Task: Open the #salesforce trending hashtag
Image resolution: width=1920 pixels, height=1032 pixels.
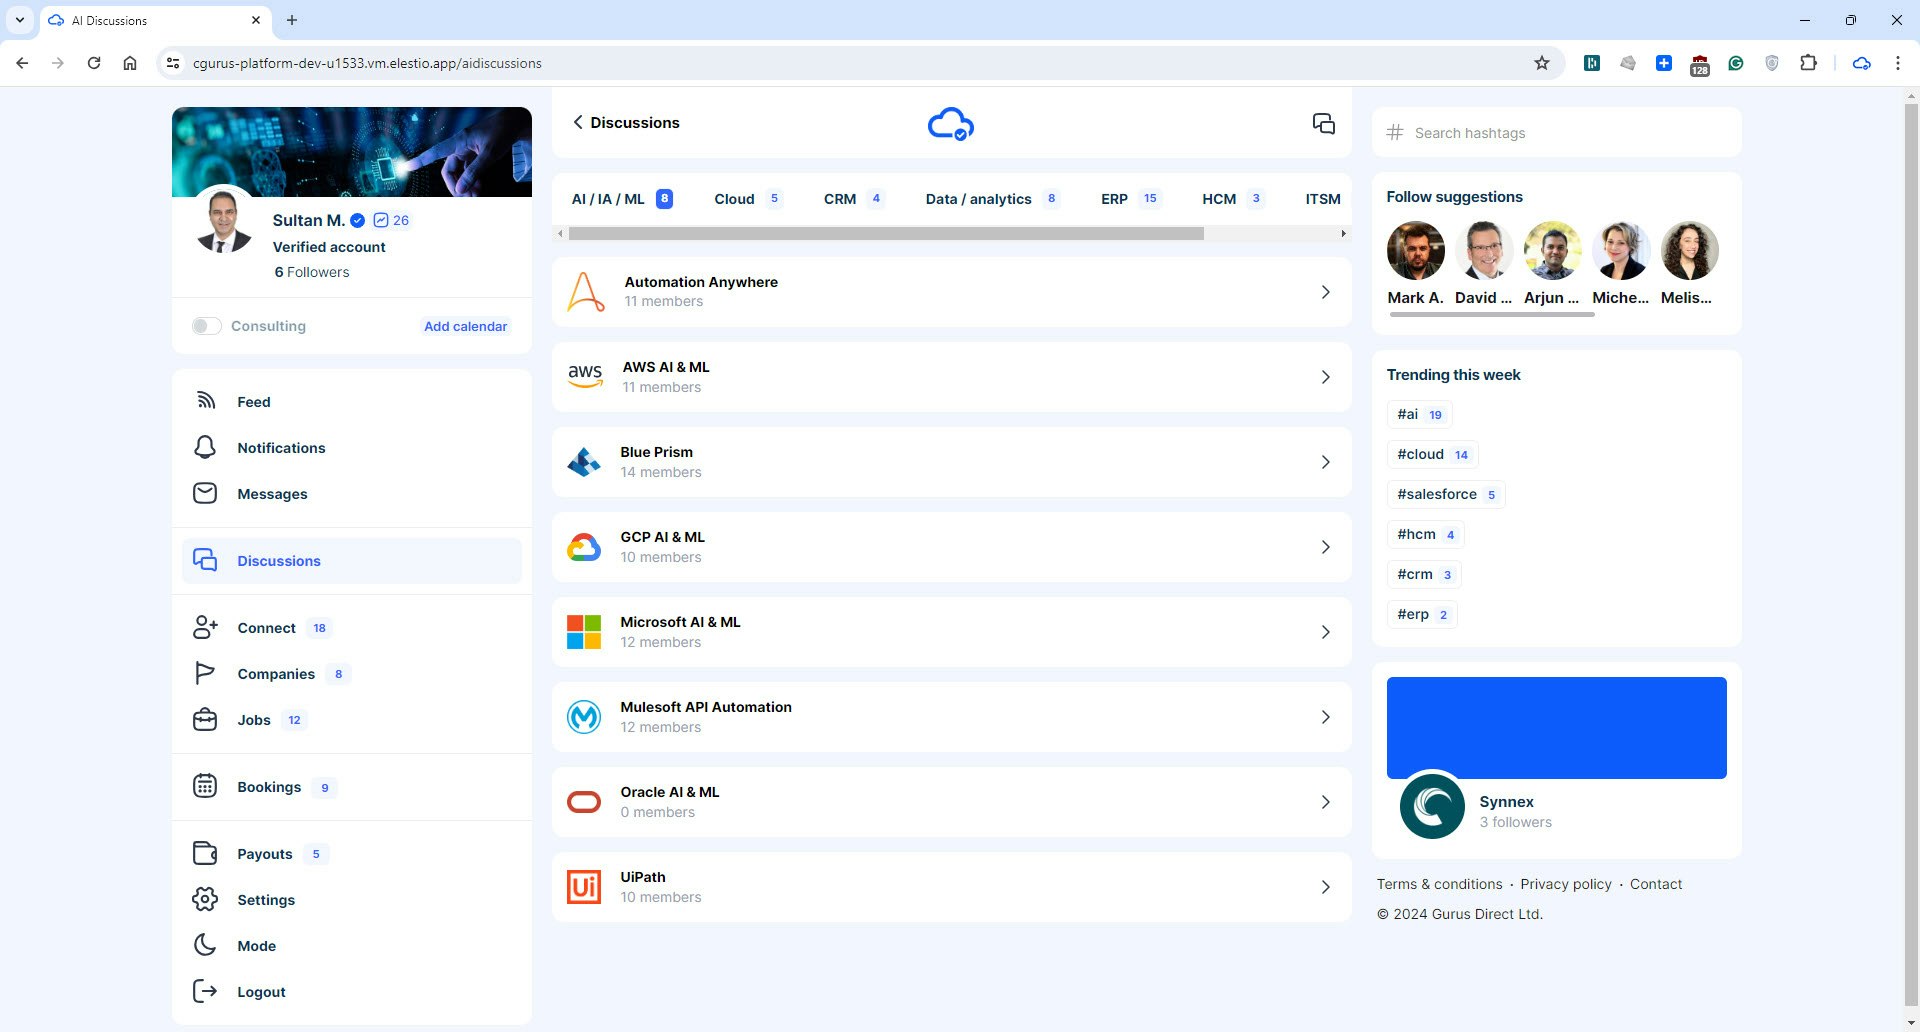Action: tap(1446, 494)
